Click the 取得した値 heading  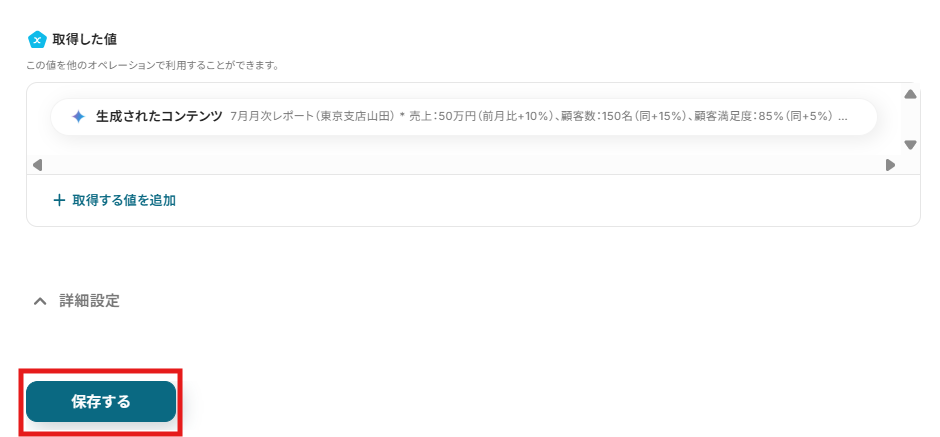click(85, 40)
